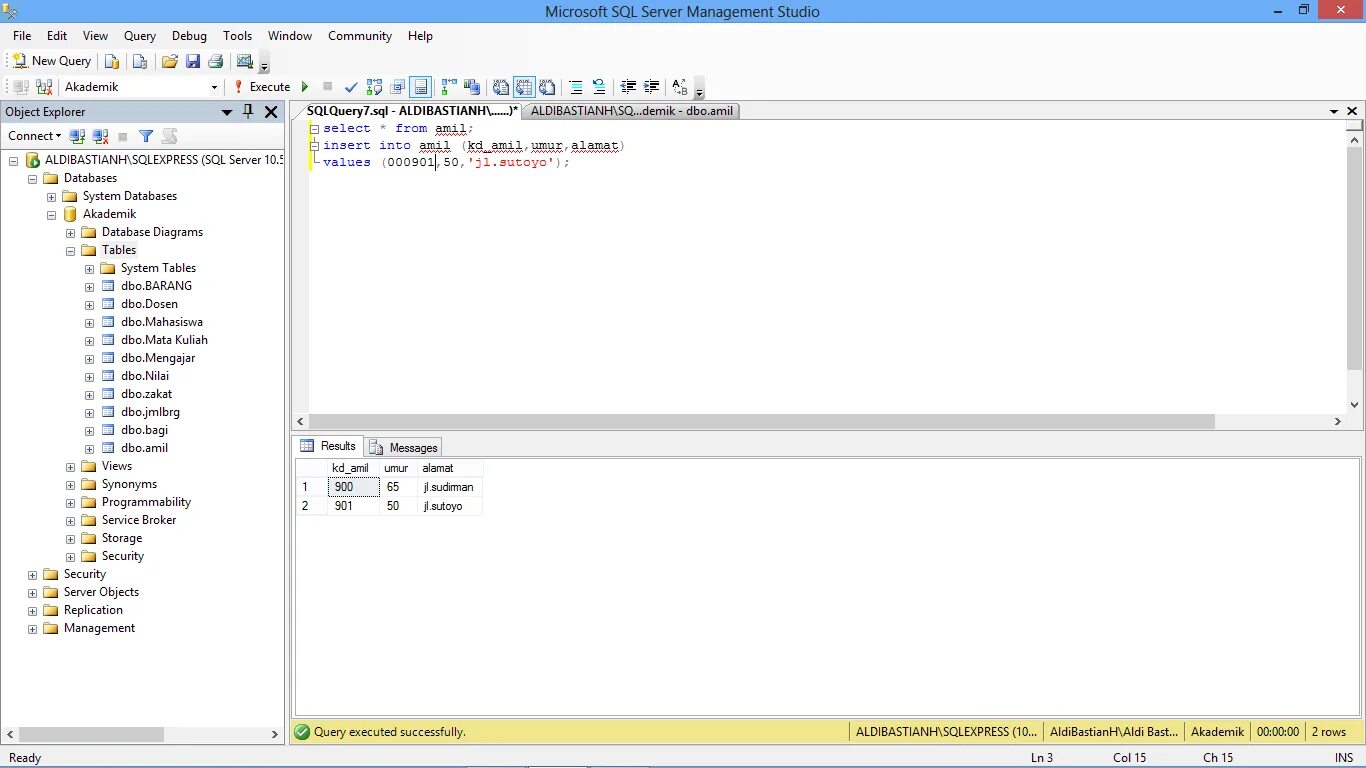Uncomment the selected lines icon
The width and height of the screenshot is (1366, 768).
pos(599,87)
